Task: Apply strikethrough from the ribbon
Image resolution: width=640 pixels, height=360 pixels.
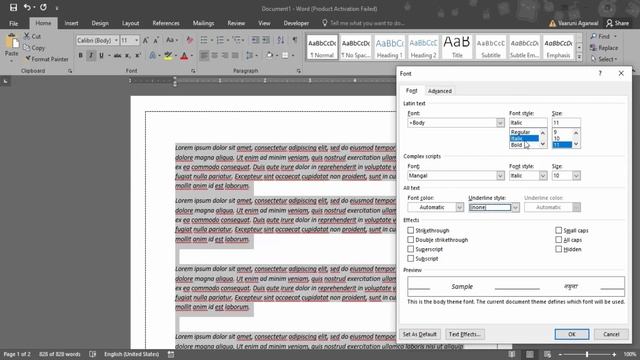Action: [118, 56]
